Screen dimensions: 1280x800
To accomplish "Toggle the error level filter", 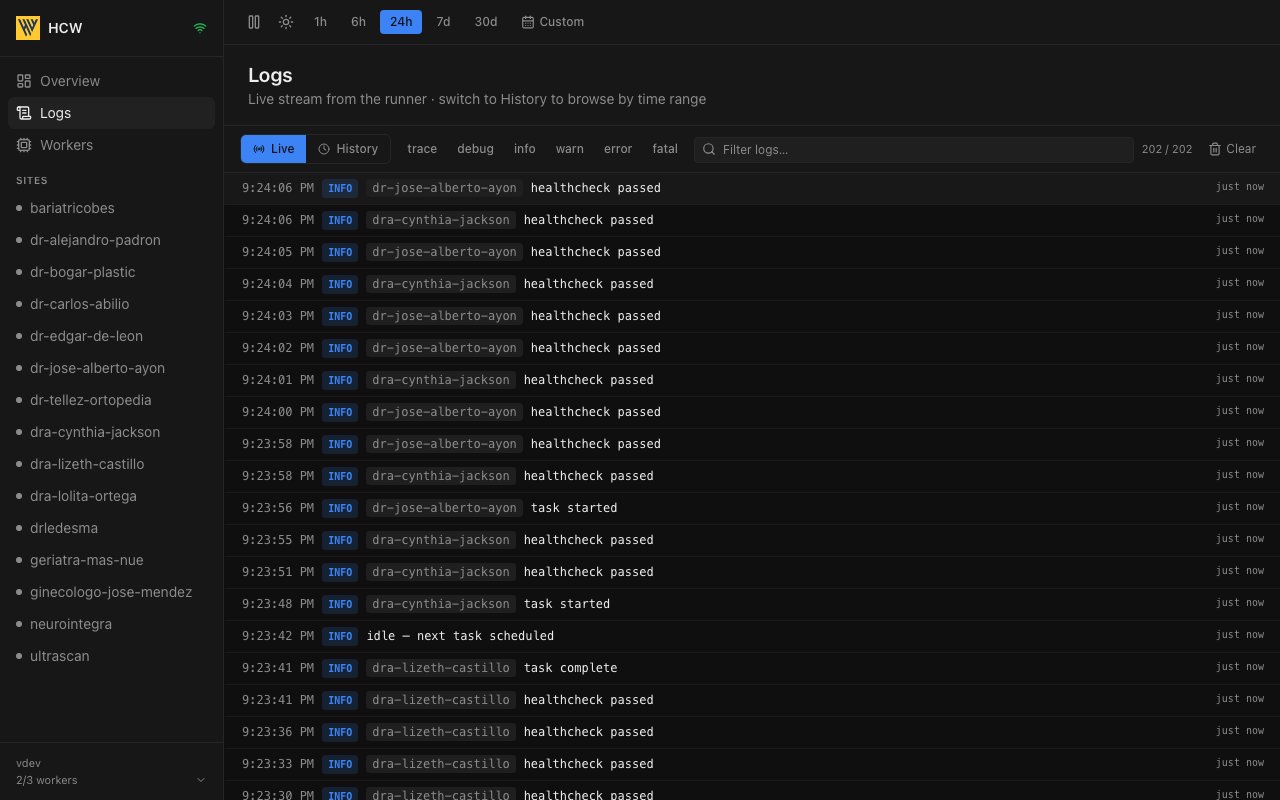I will 618,149.
